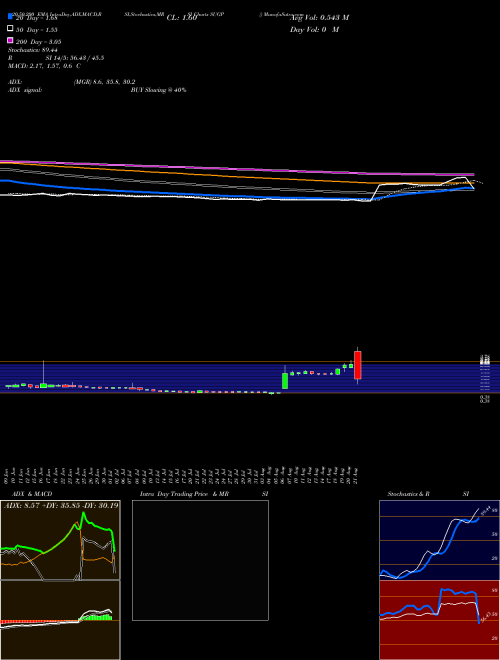Click the magenta 200 Day legend square

11,40
